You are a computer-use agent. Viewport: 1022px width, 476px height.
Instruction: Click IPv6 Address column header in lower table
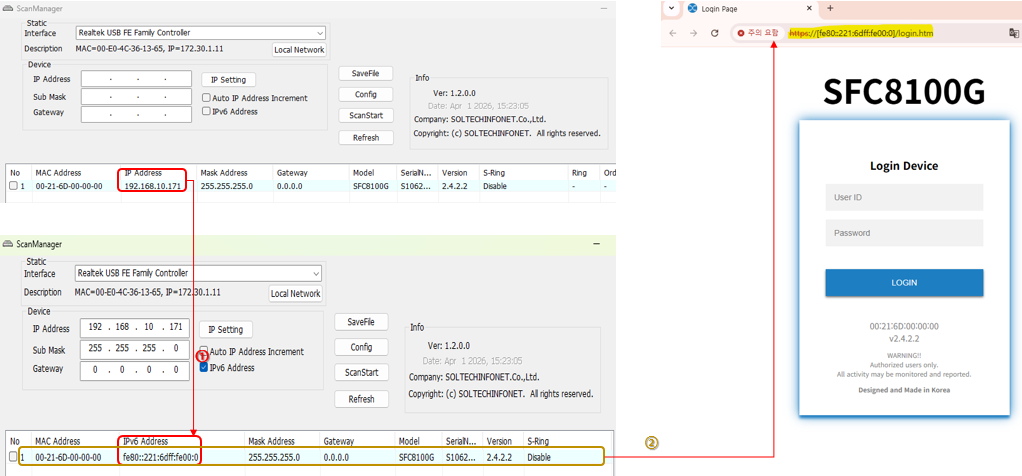(x=145, y=441)
